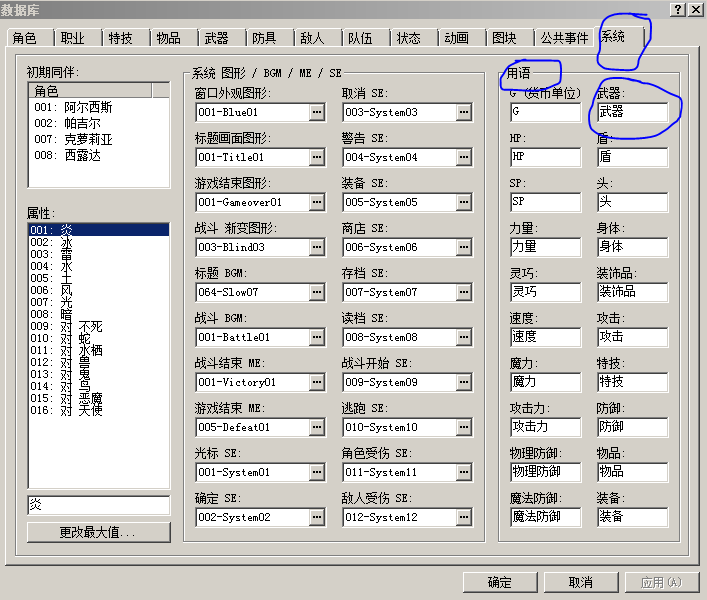The width and height of the screenshot is (707, 600).
Task: Click the help question mark button
Action: tap(678, 9)
